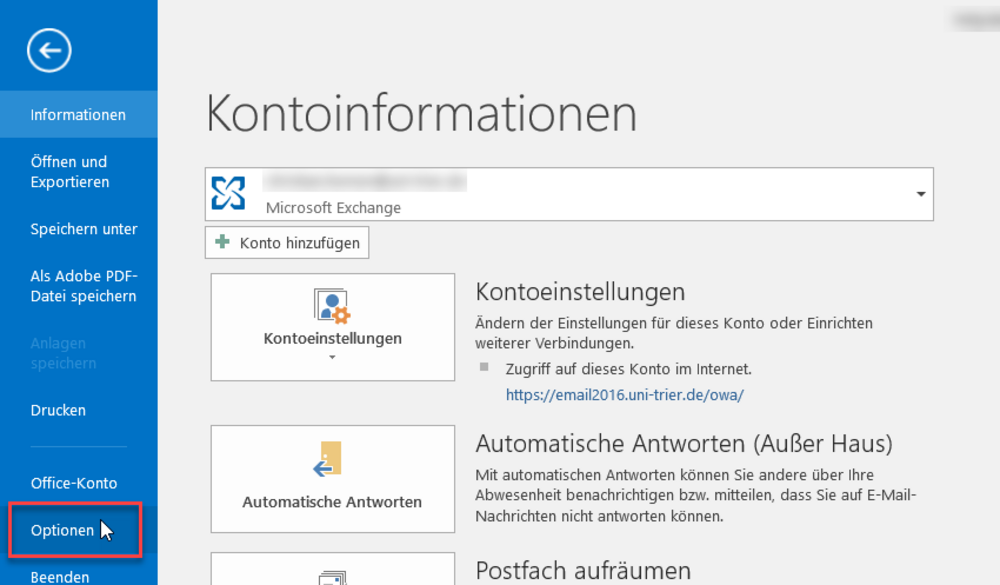Click the partially visible Postfach aufräumen icon
Screen dimensions: 1000x585
(331, 575)
